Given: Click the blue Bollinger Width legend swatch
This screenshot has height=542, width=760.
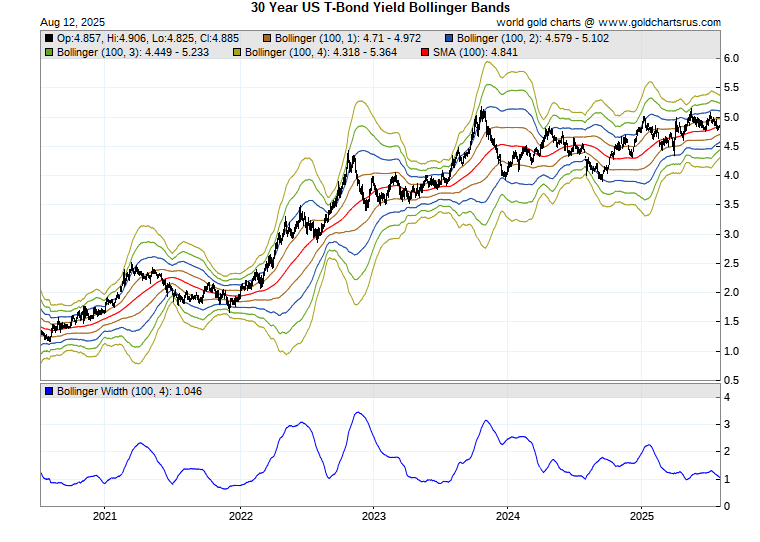Looking at the screenshot, I should click(49, 391).
